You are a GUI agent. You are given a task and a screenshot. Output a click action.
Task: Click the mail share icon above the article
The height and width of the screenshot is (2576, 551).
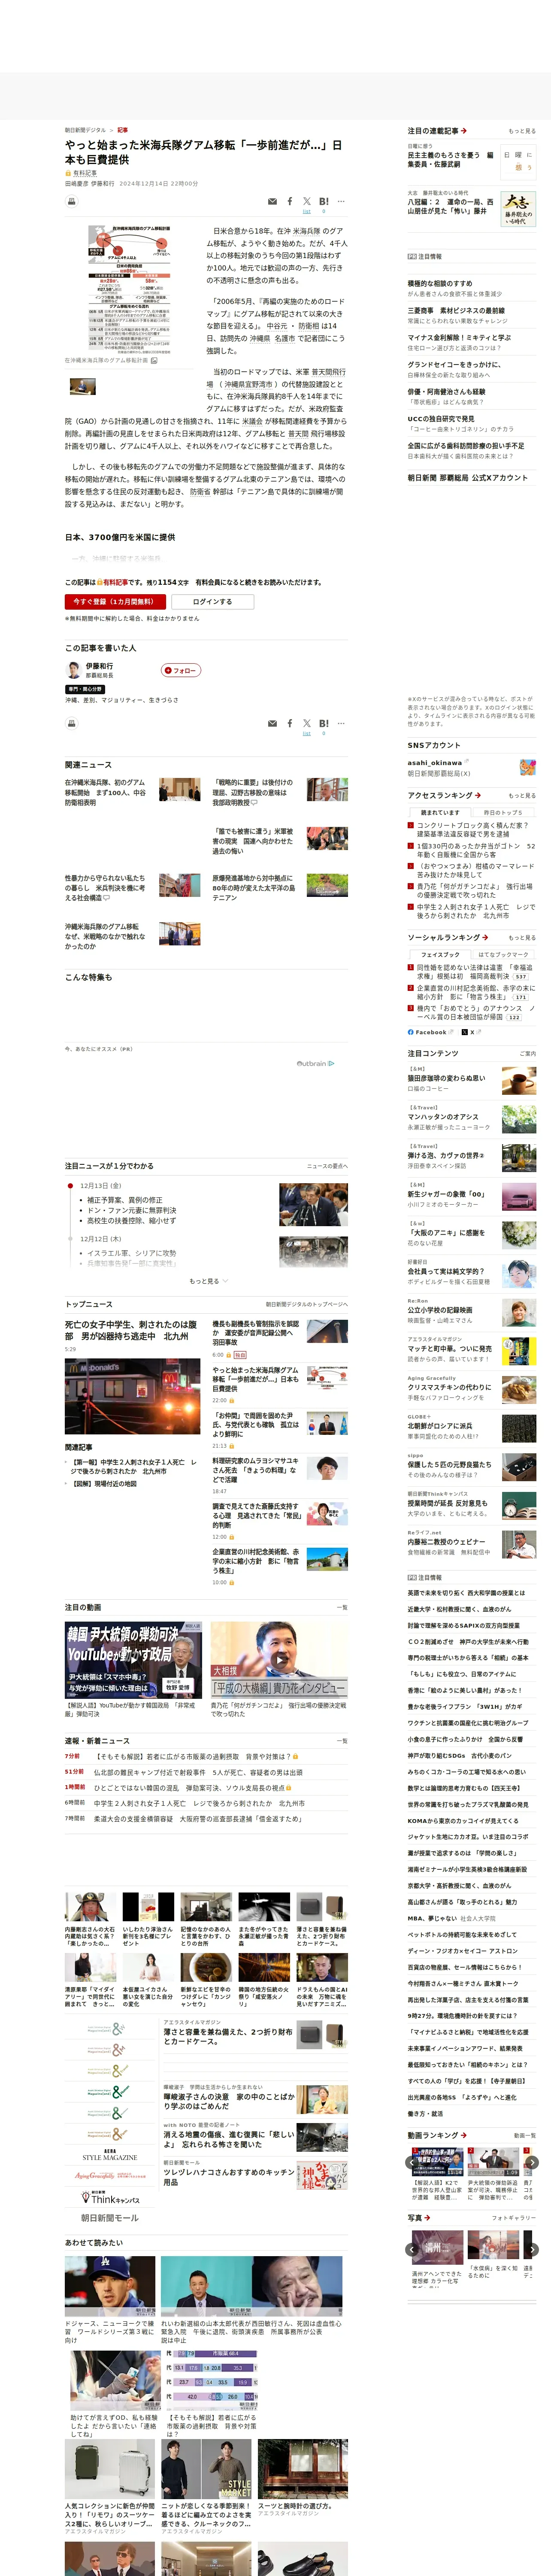(272, 202)
